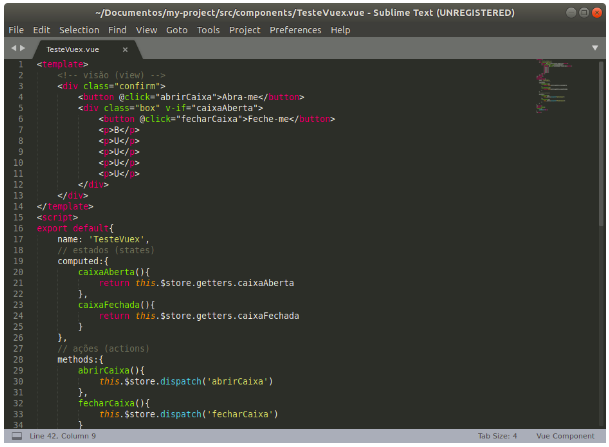
Task: Go to next tab with right arrow
Action: click(x=23, y=48)
